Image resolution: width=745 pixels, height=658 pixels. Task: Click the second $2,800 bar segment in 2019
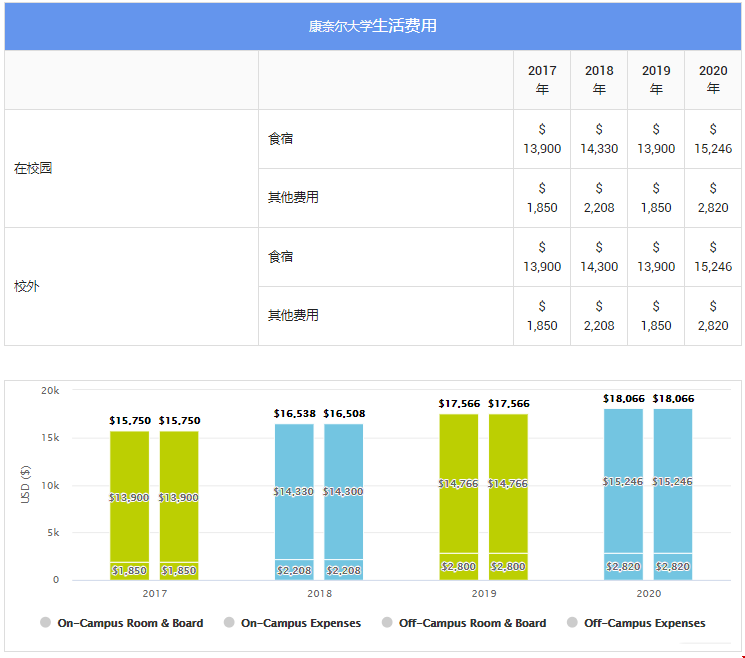click(508, 567)
